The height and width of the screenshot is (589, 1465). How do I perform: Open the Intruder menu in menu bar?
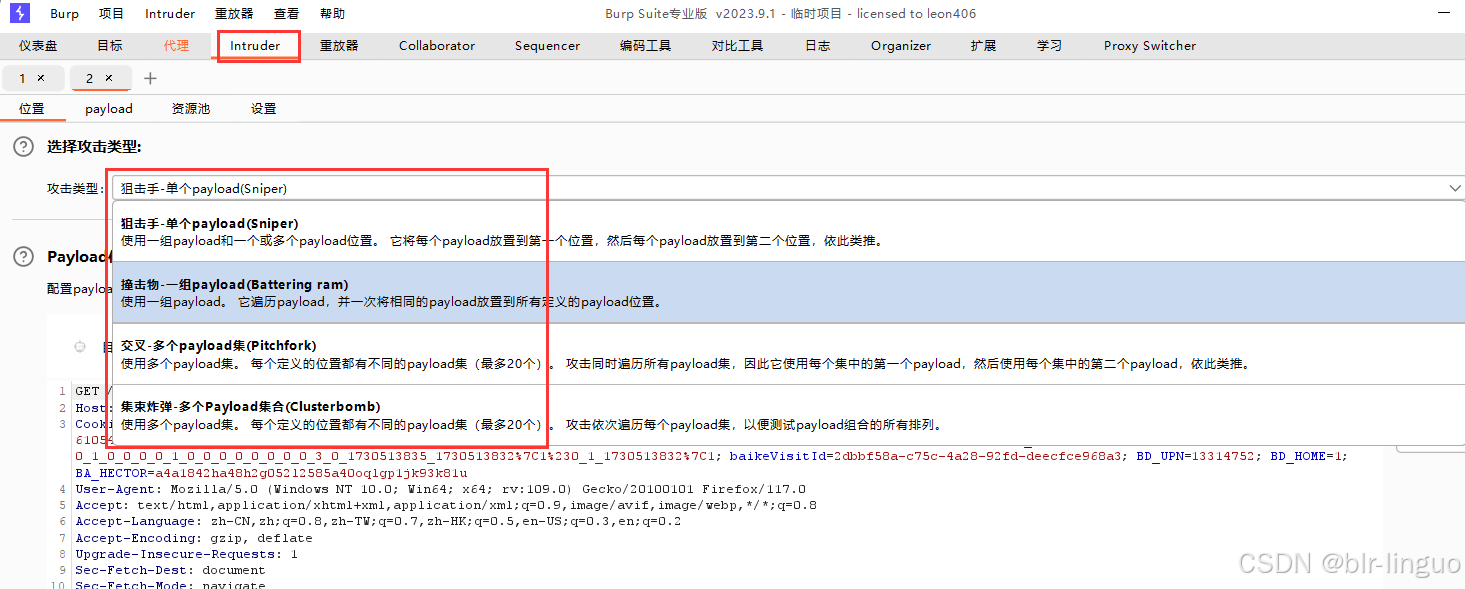170,14
